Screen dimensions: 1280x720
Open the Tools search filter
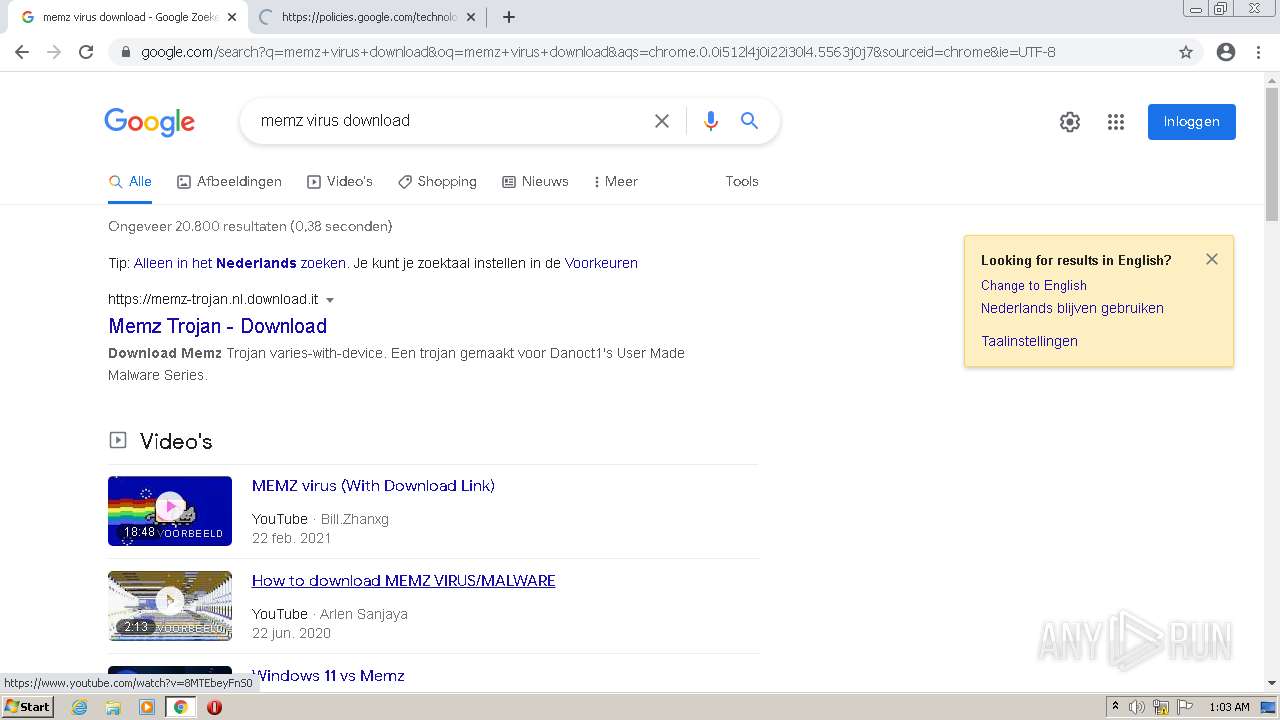(x=742, y=181)
